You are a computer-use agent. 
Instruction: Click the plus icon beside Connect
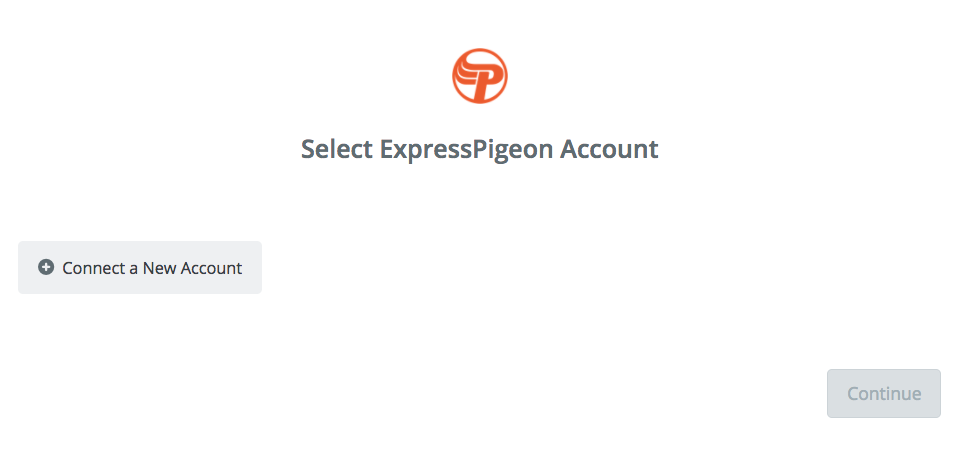pos(46,267)
